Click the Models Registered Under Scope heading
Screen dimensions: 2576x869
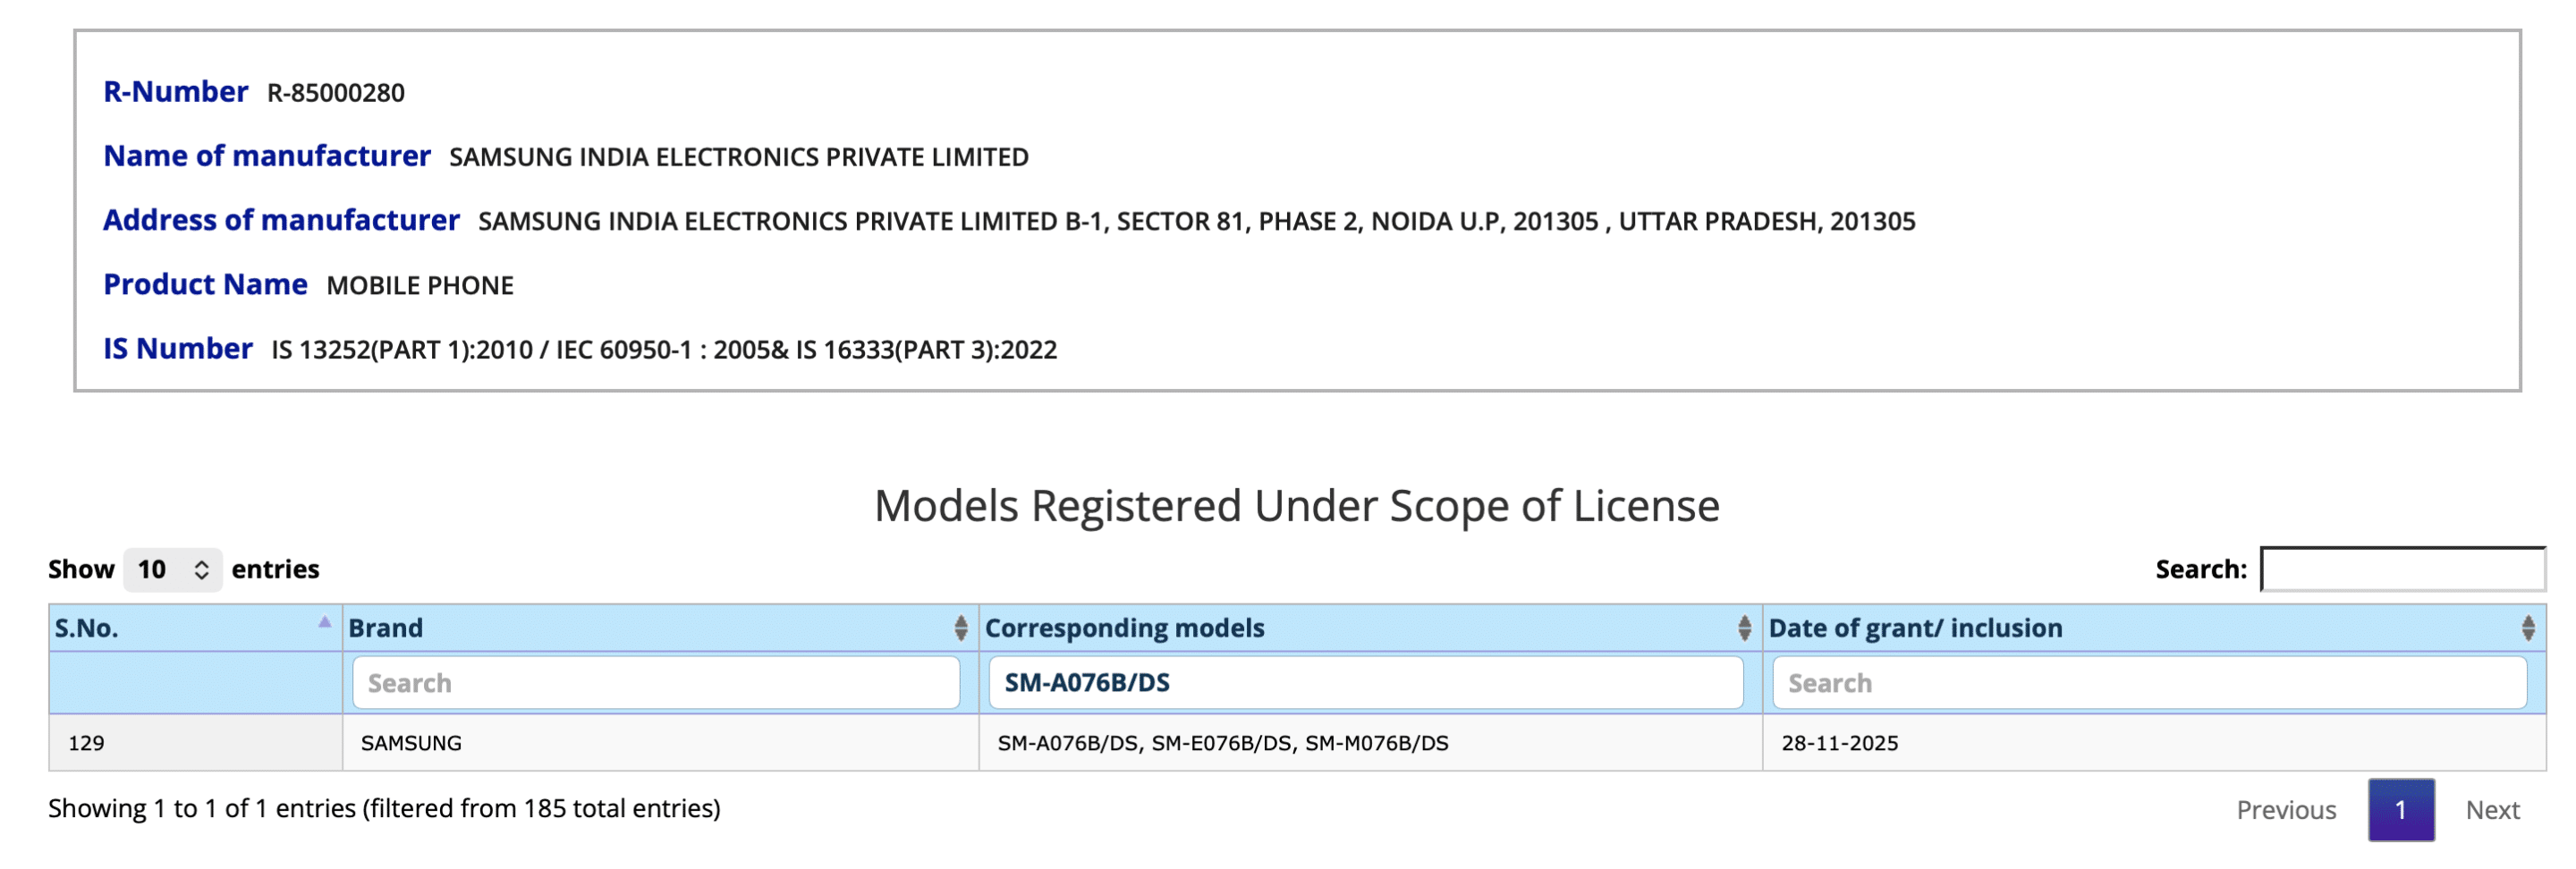tap(1297, 506)
